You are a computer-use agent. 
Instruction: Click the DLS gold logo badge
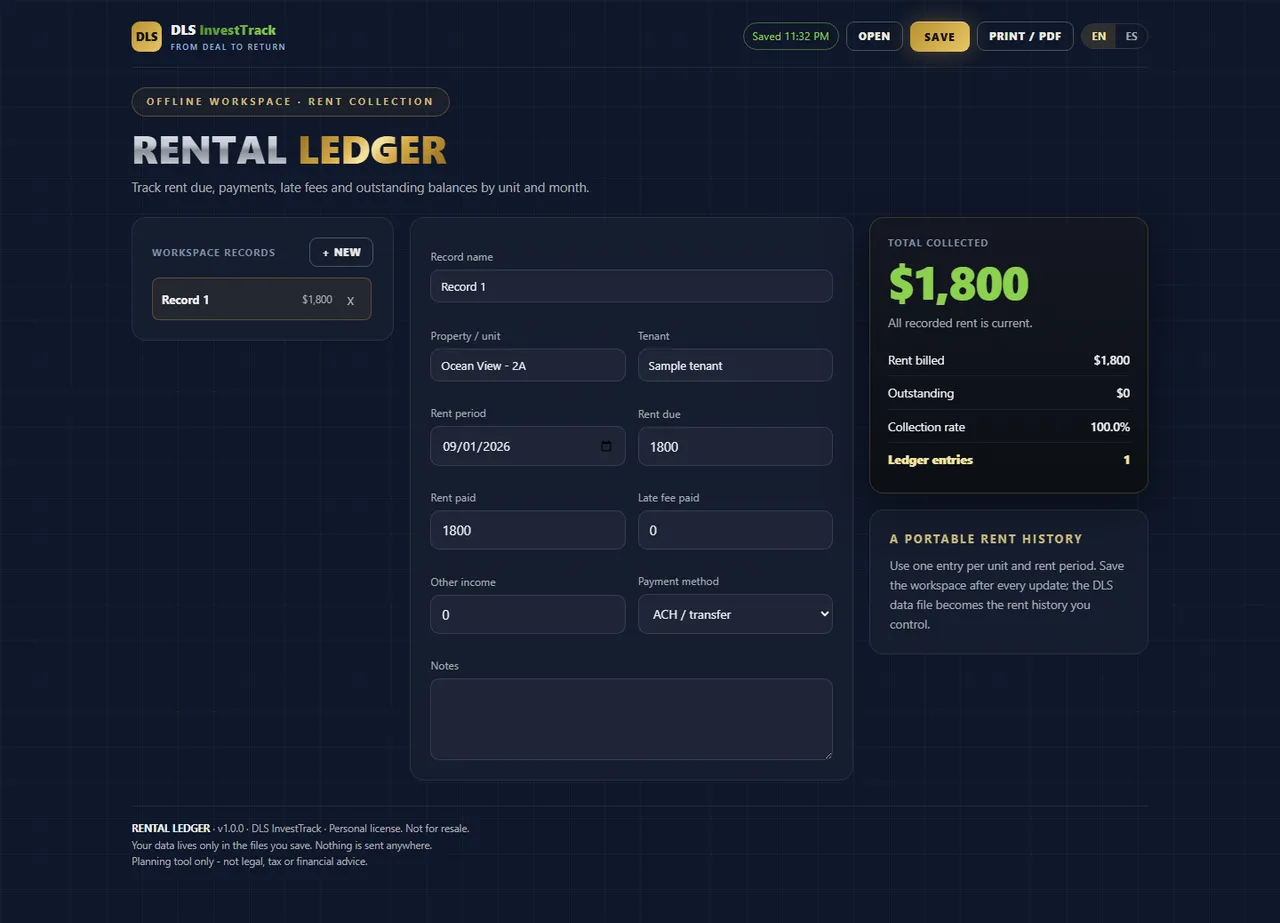tap(146, 37)
